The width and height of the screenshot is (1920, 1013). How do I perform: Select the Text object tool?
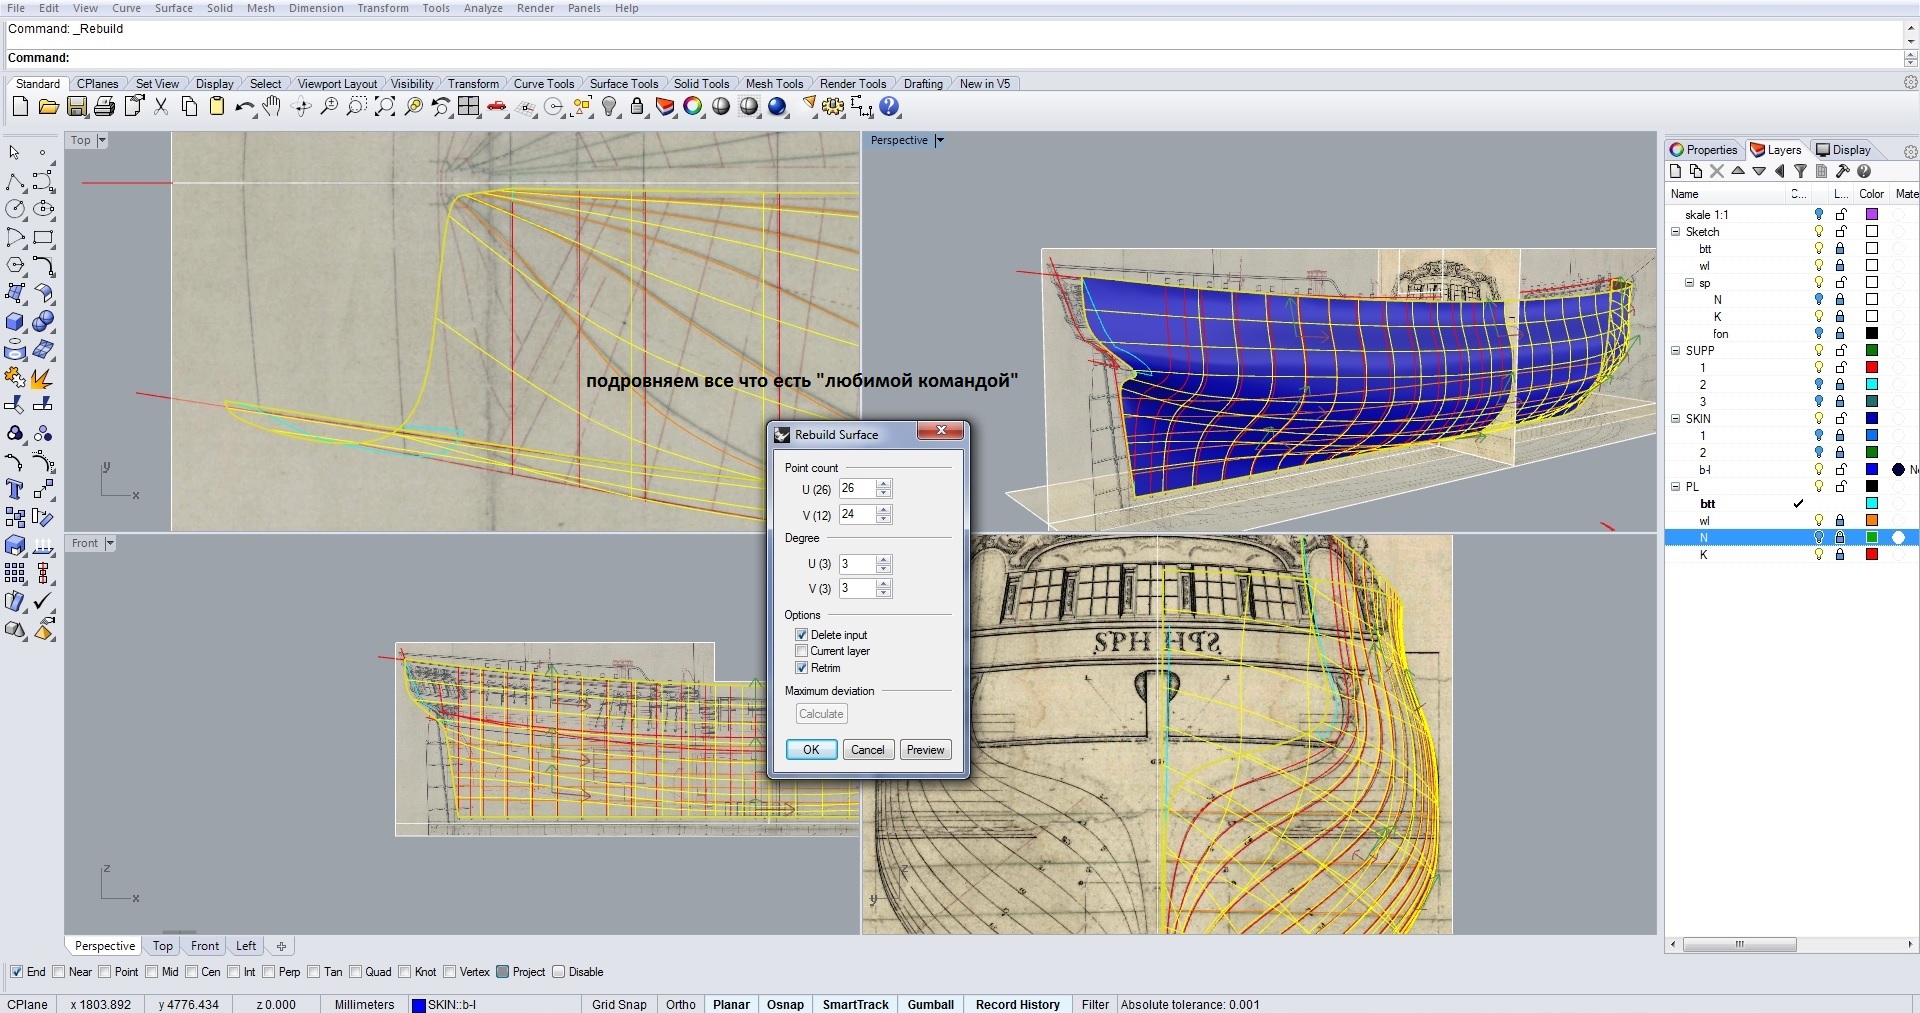(15, 489)
